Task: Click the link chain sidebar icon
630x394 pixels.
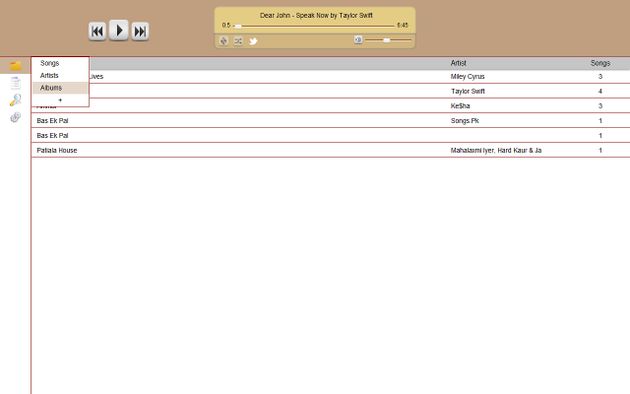Action: (15, 117)
